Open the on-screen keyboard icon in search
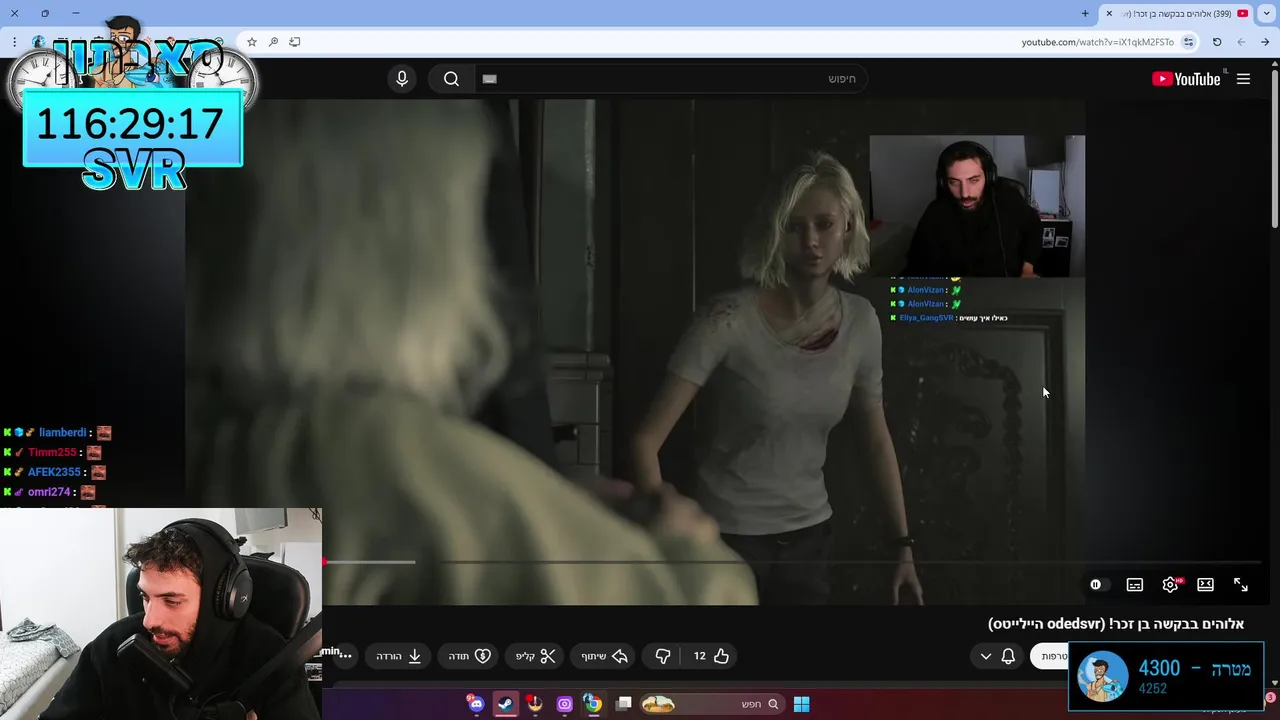Image resolution: width=1280 pixels, height=720 pixels. click(x=489, y=79)
